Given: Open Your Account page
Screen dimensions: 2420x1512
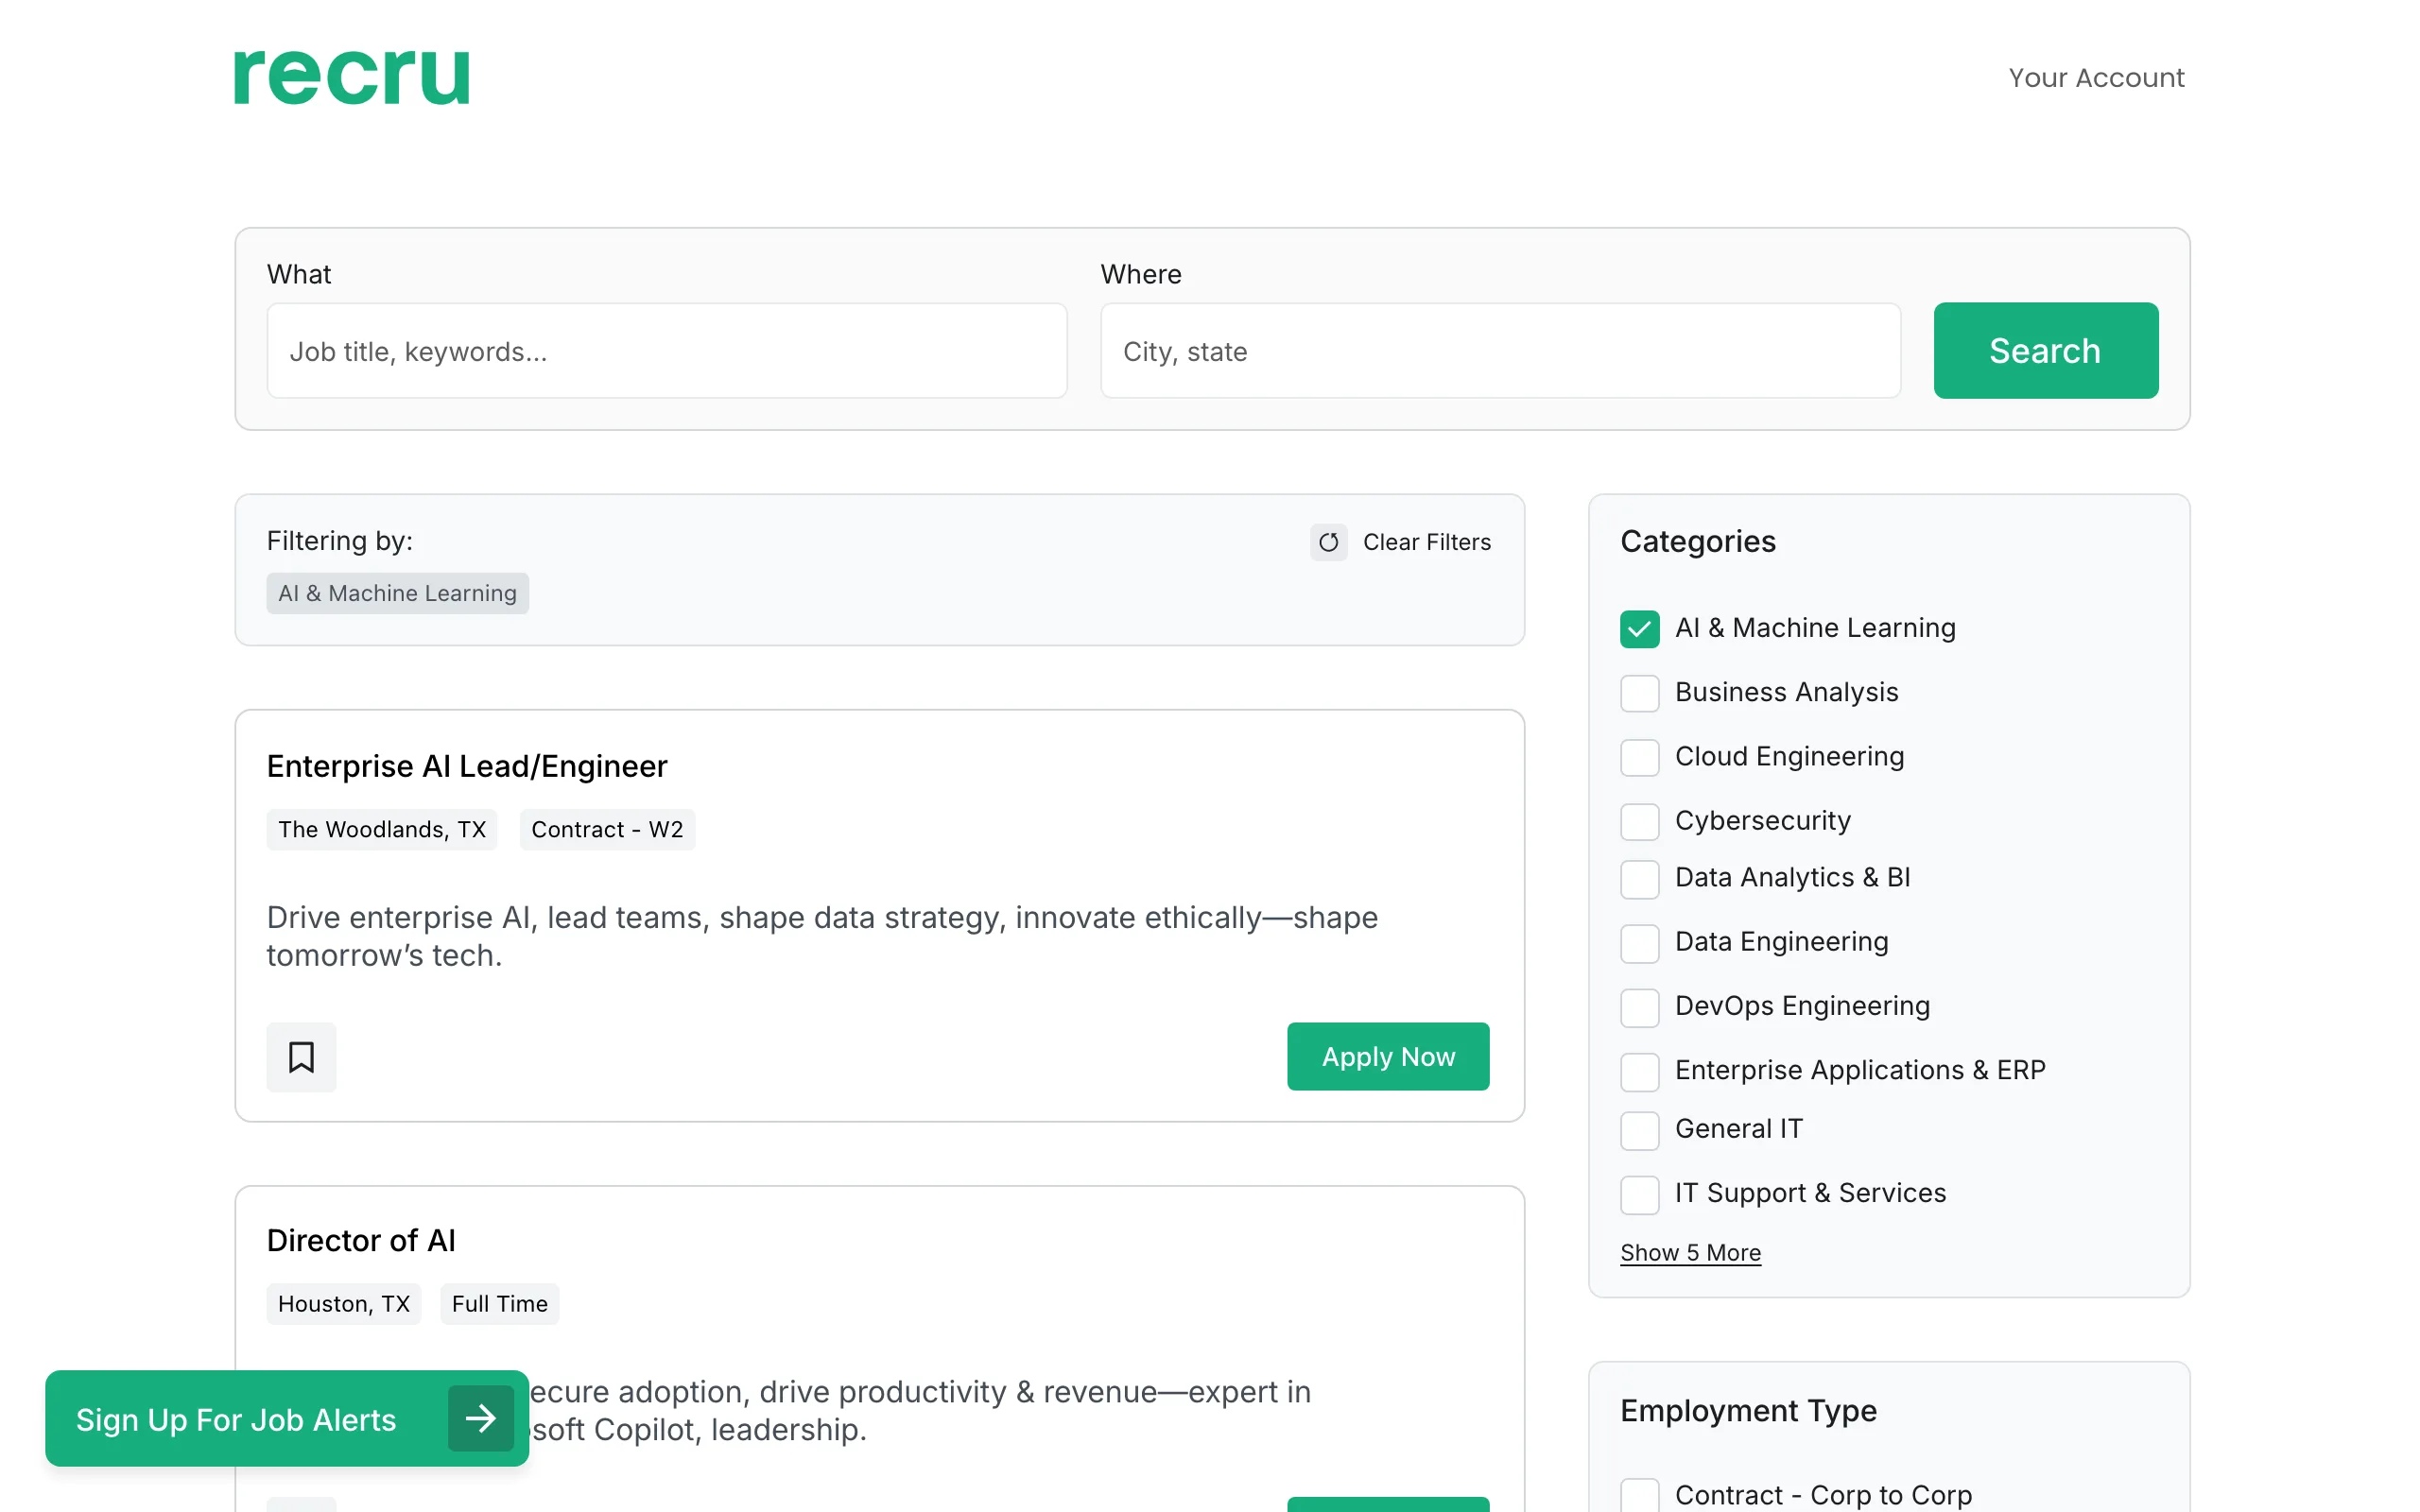Looking at the screenshot, I should tap(2096, 78).
